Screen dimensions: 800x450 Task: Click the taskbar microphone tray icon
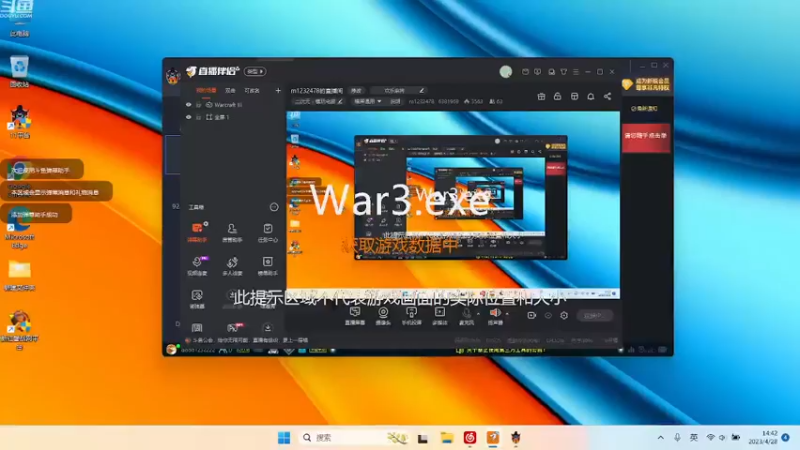pyautogui.click(x=677, y=437)
